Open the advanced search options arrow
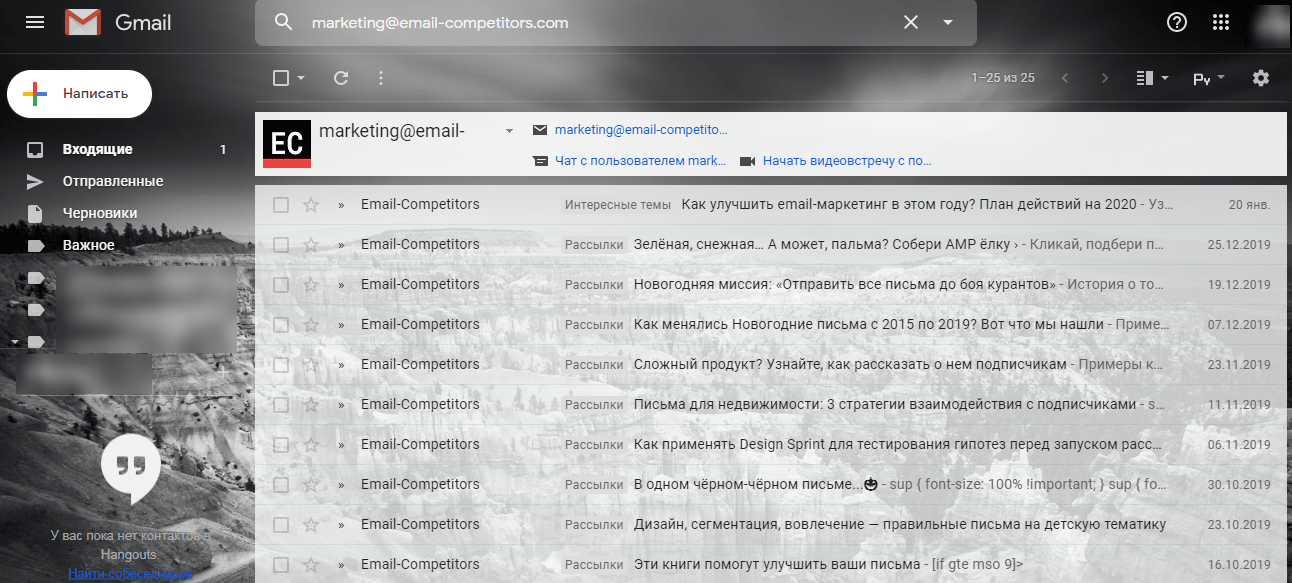The image size is (1292, 583). coord(948,22)
